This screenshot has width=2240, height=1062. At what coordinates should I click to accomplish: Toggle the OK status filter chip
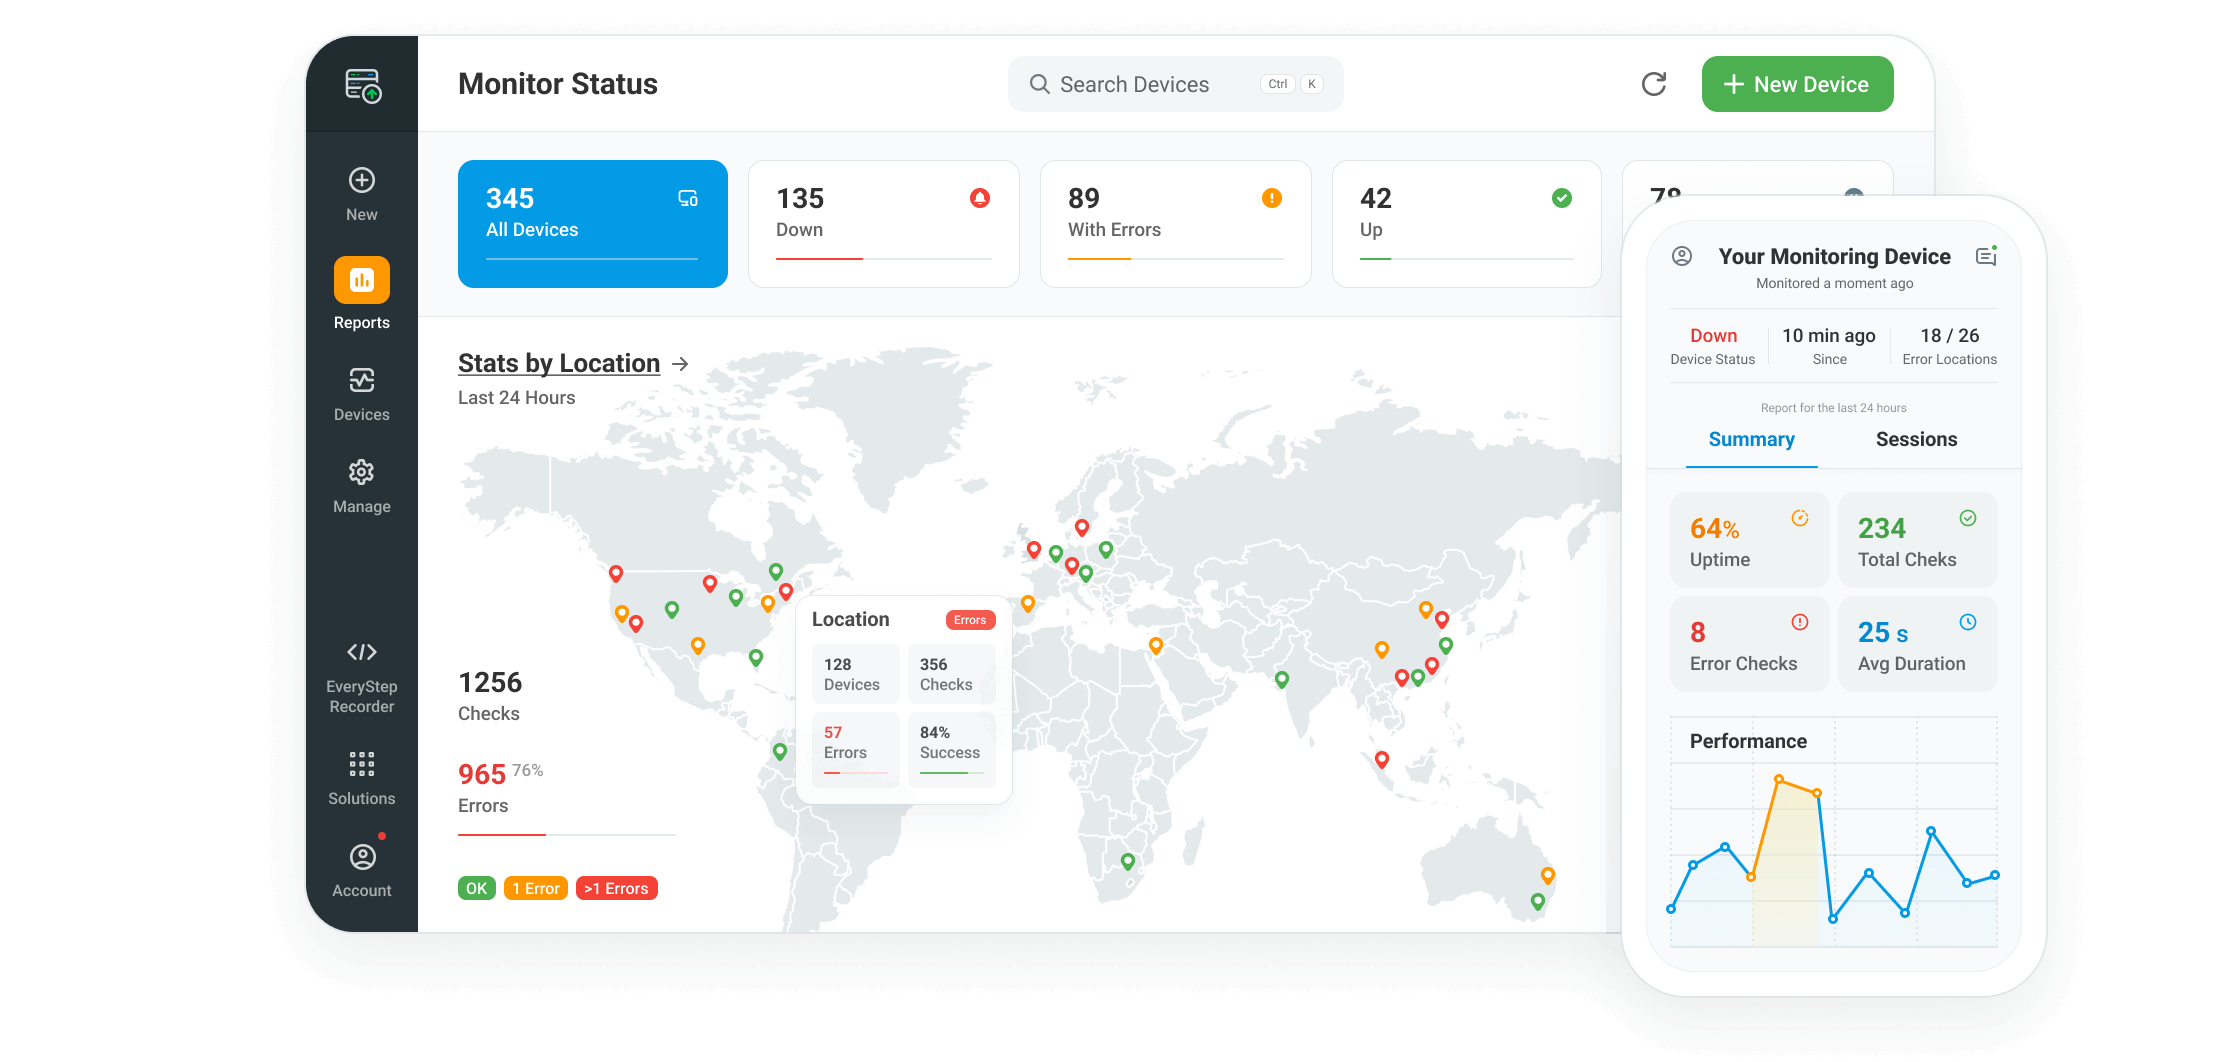pyautogui.click(x=477, y=888)
